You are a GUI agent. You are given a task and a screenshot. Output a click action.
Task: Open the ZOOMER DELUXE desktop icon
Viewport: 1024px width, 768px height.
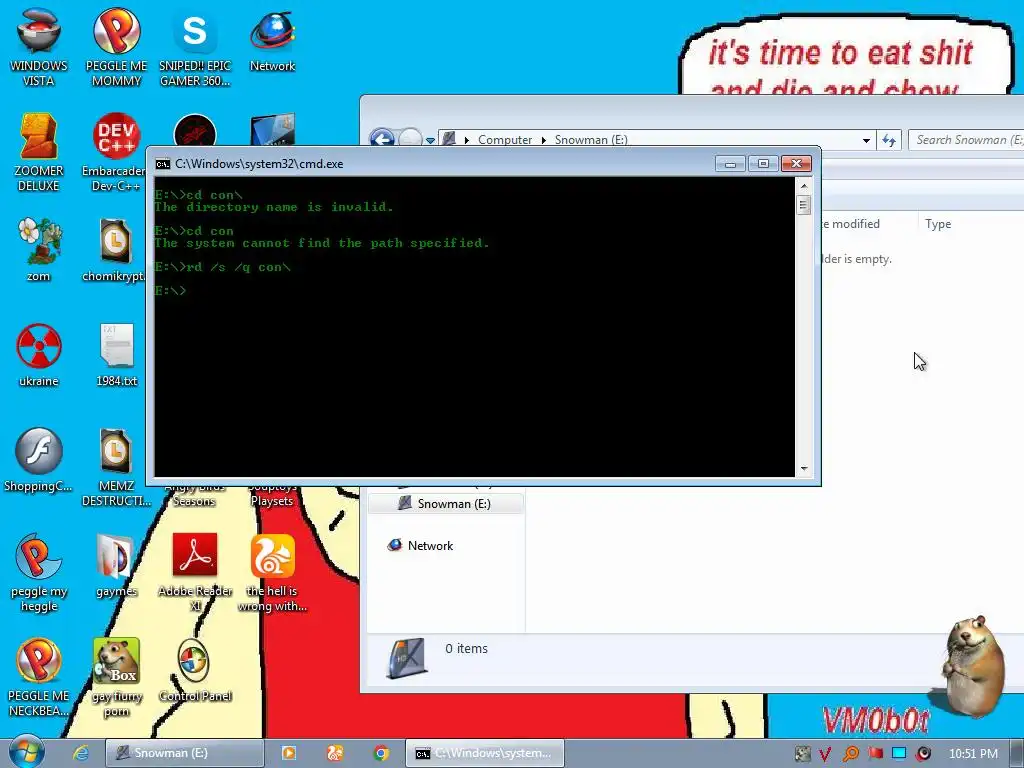(x=39, y=152)
